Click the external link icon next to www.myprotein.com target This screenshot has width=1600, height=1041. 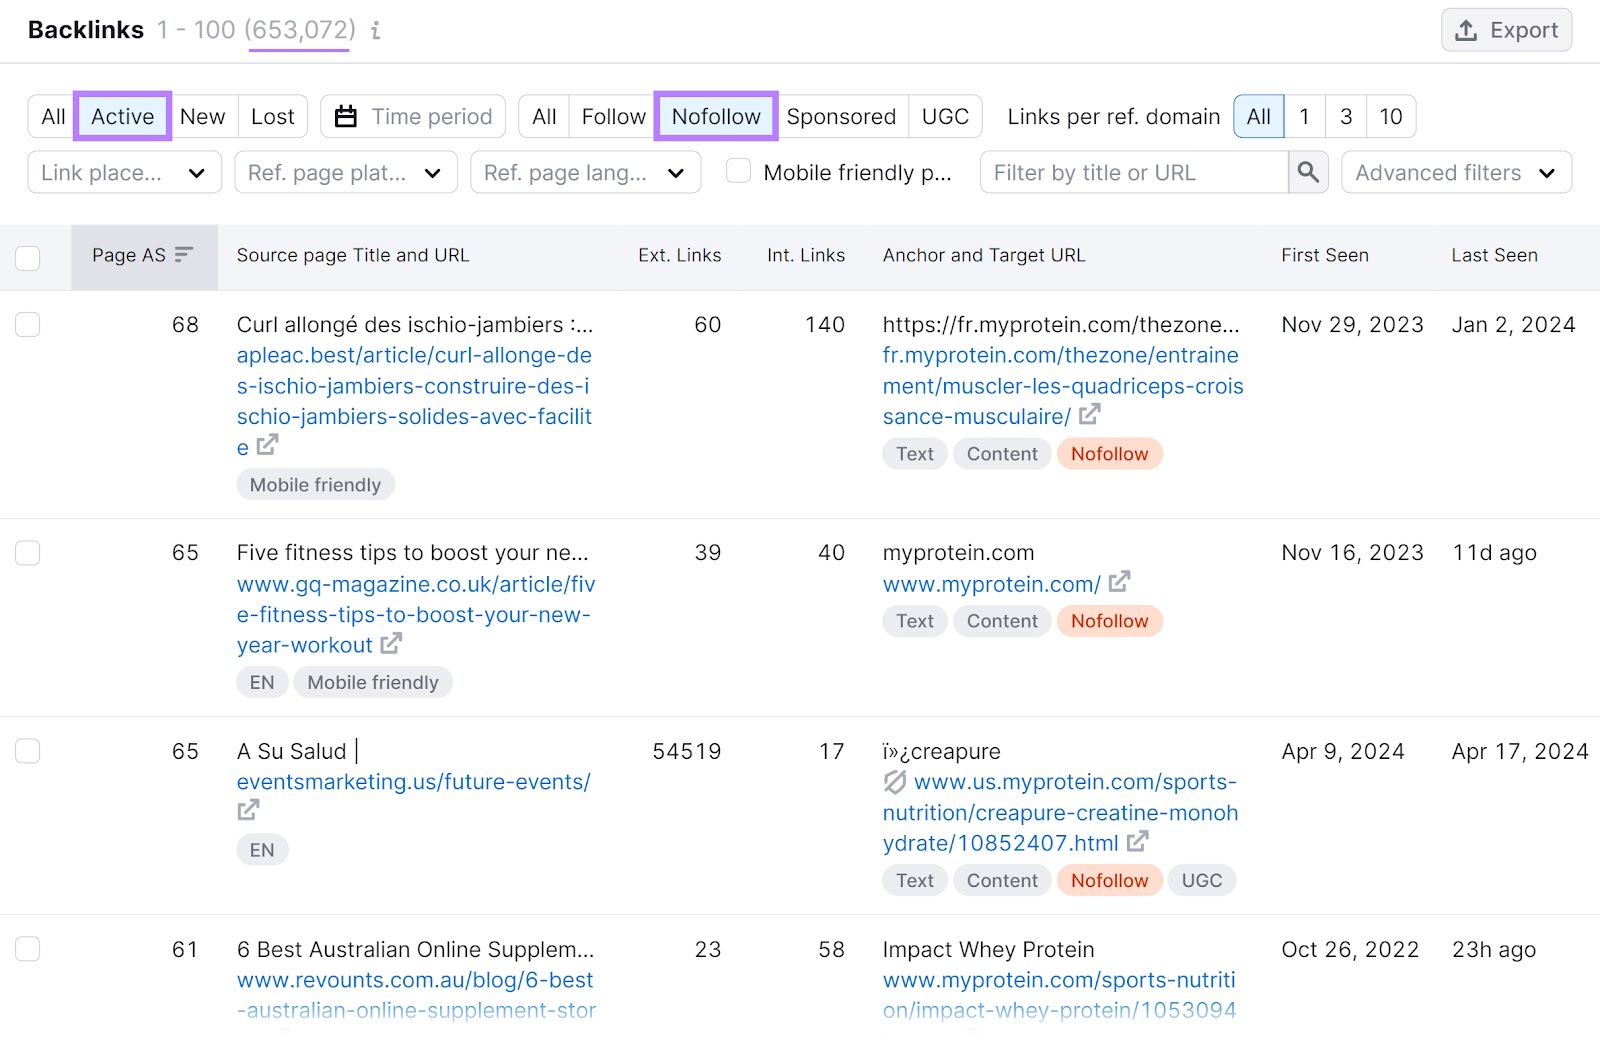click(x=1121, y=583)
